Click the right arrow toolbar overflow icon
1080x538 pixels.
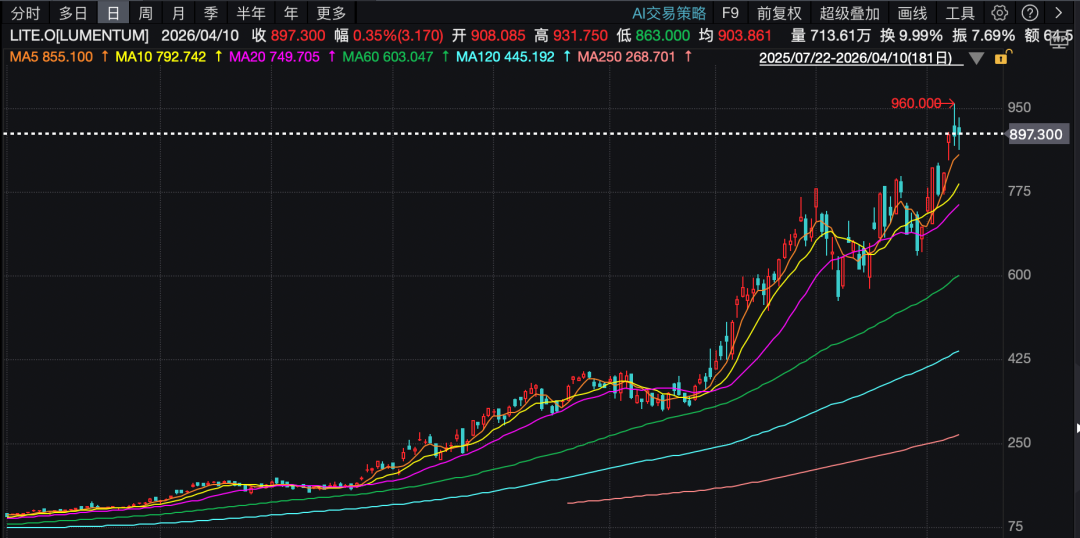[x=1058, y=13]
